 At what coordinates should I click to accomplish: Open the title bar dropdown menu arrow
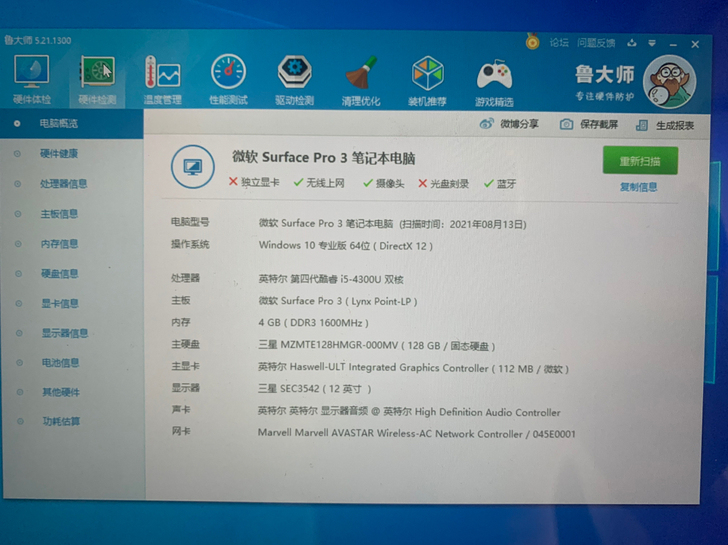(x=652, y=44)
